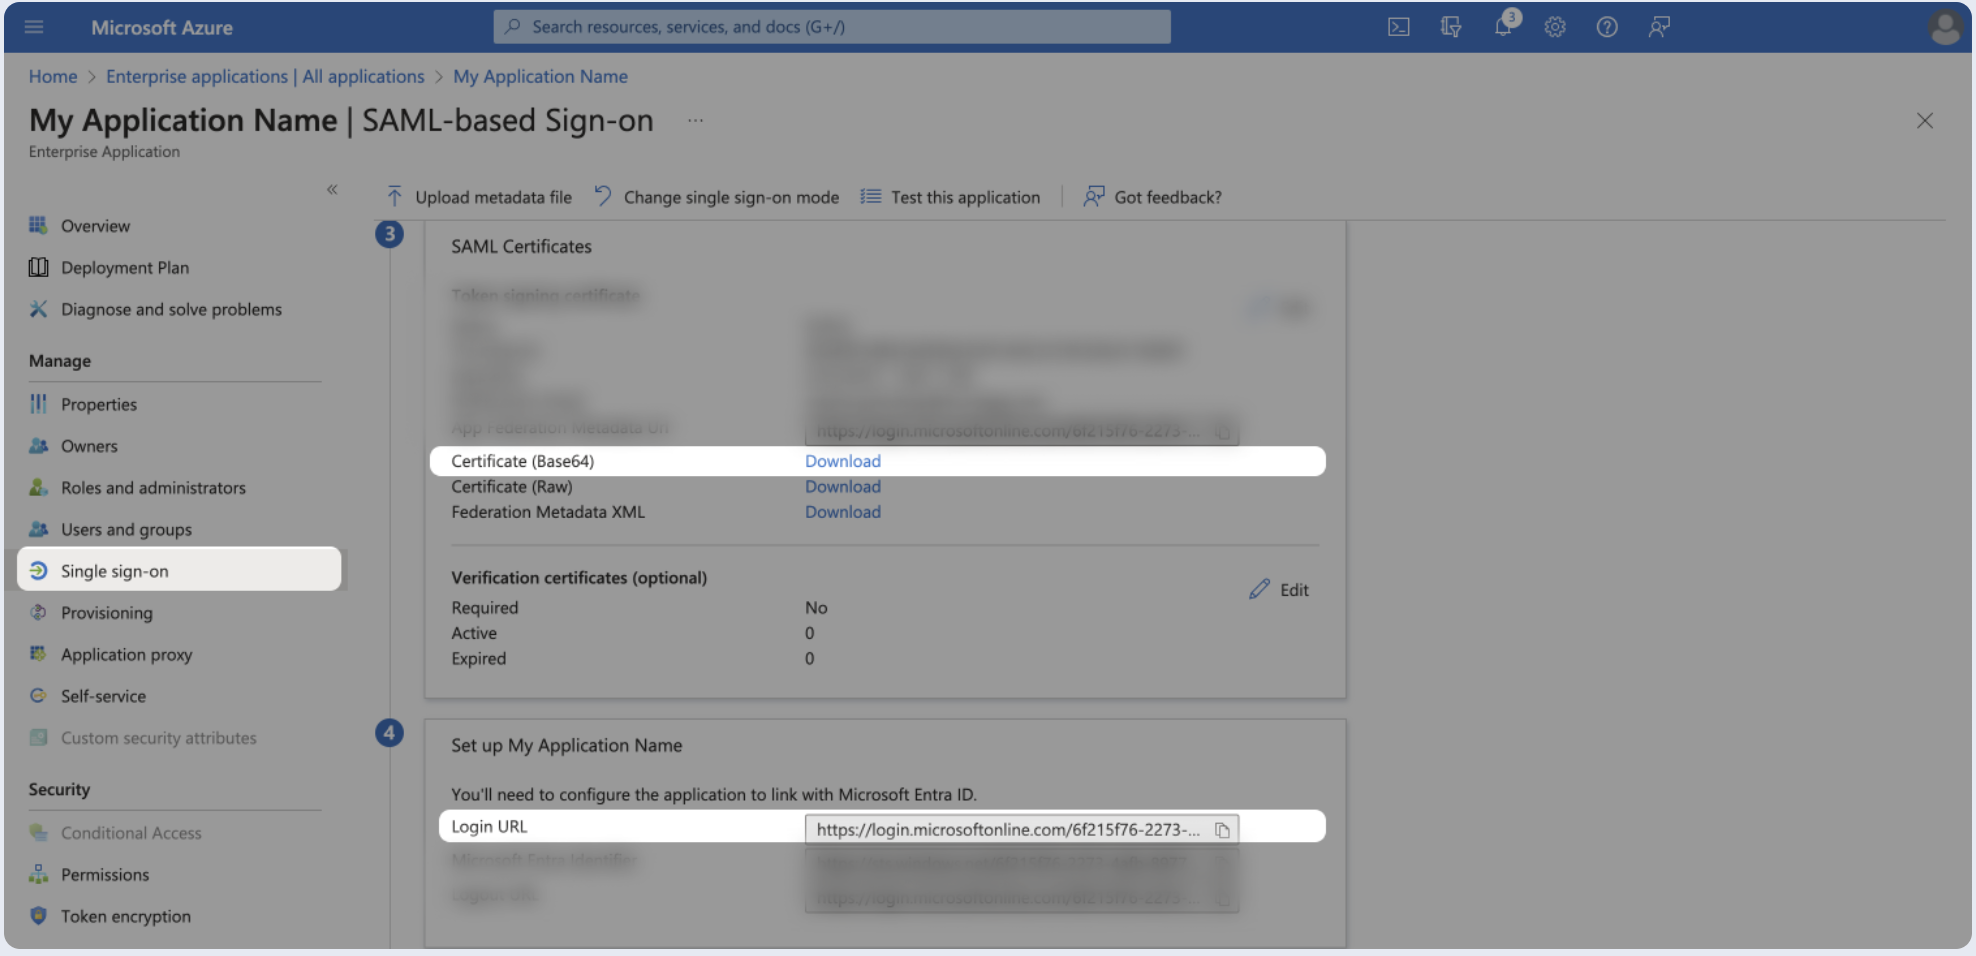1976x956 pixels.
Task: Collapse the left sidebar menu
Action: pyautogui.click(x=332, y=189)
